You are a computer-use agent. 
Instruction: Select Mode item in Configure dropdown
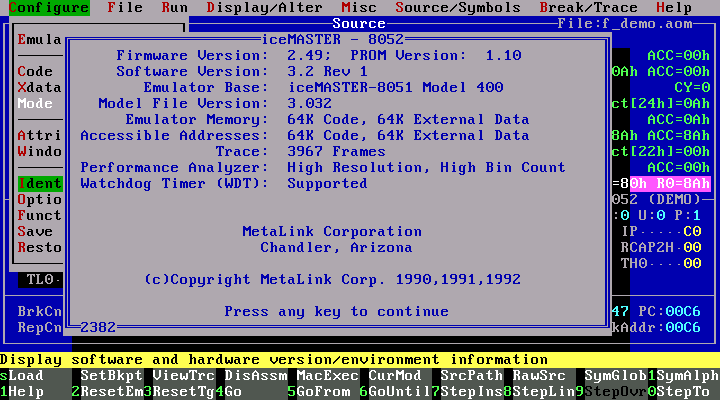click(35, 103)
